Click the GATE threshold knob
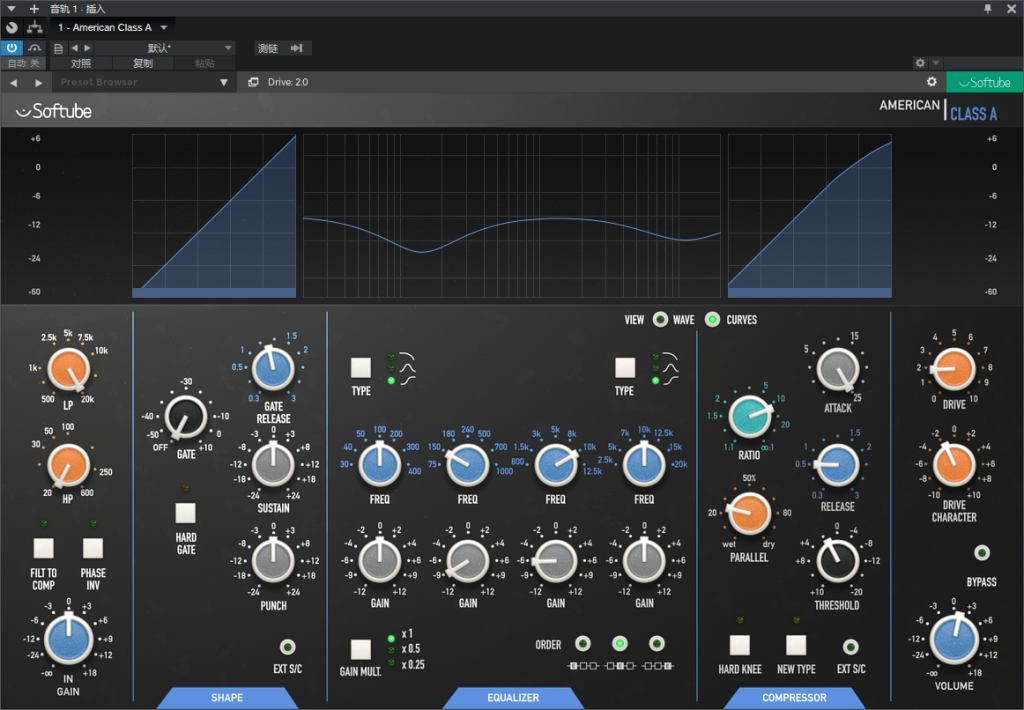 (x=186, y=417)
